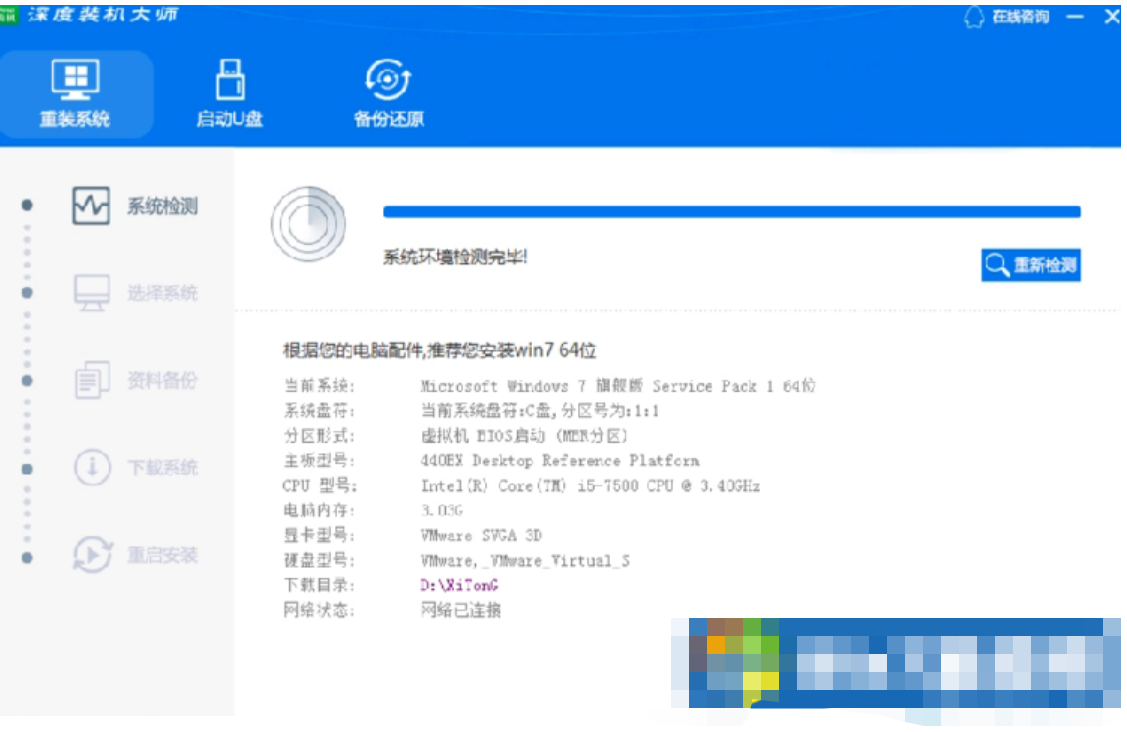The width and height of the screenshot is (1127, 732).
Task: Open the 备份还原 tab
Action: point(389,94)
